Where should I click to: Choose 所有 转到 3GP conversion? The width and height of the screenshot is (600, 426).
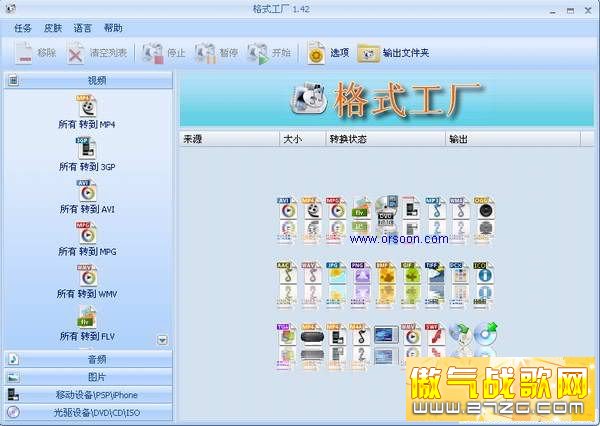click(x=87, y=154)
